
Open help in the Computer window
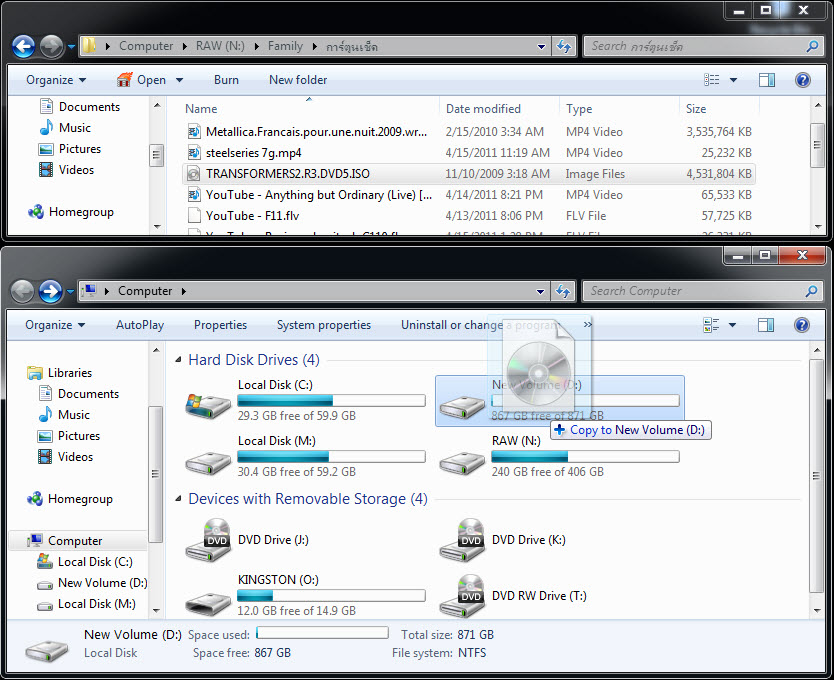tap(802, 325)
